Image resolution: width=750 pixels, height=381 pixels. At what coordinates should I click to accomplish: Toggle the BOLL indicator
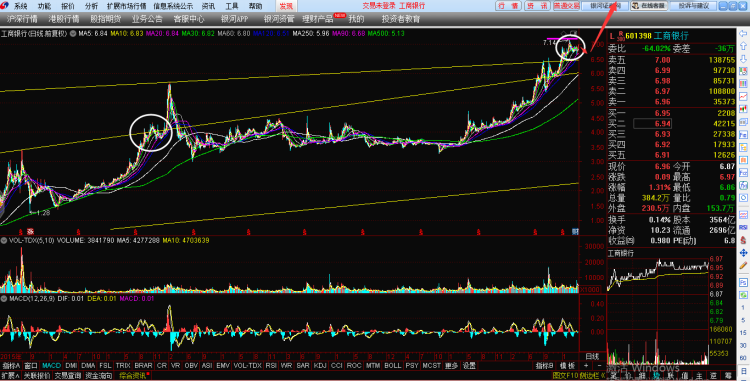pyautogui.click(x=393, y=366)
